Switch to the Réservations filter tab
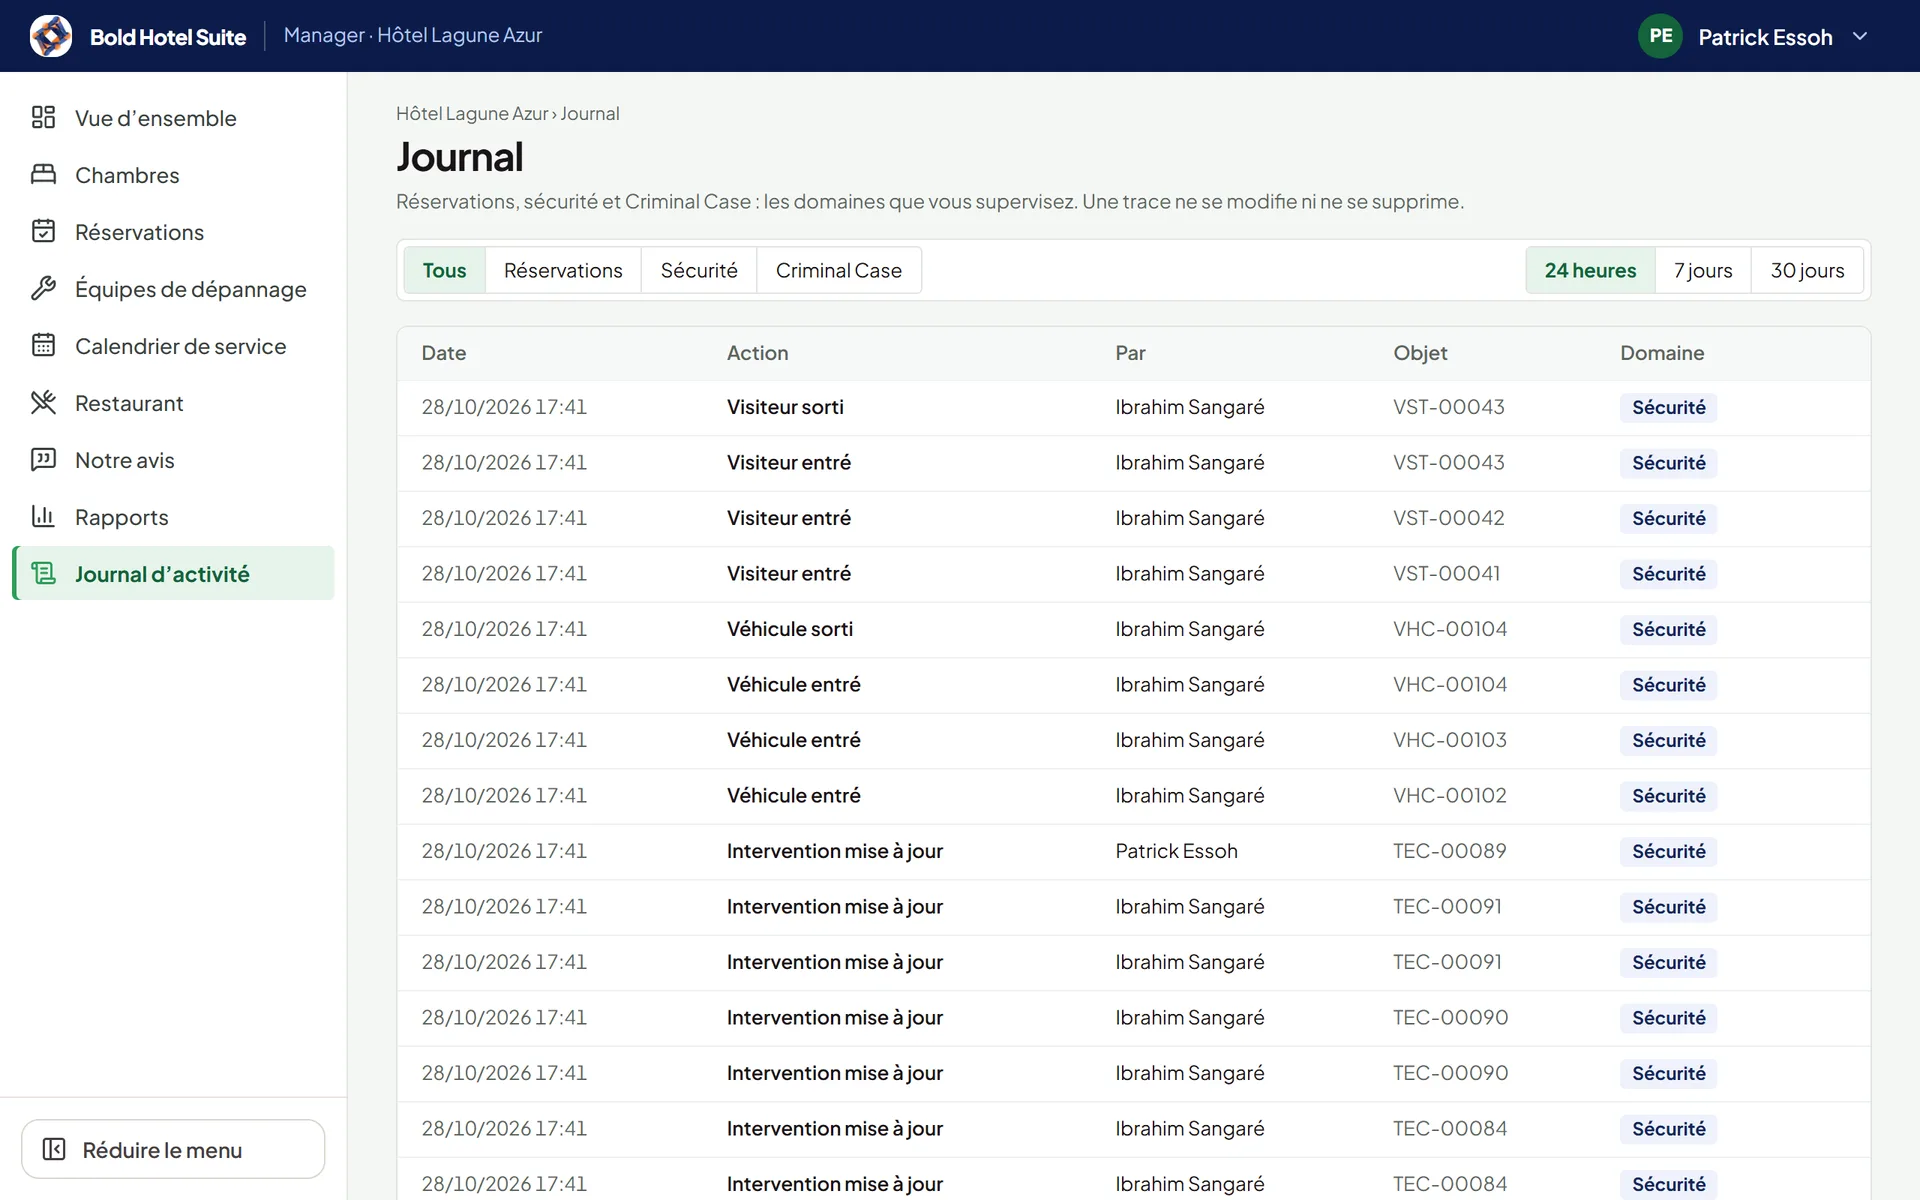Image resolution: width=1920 pixels, height=1200 pixels. click(563, 270)
